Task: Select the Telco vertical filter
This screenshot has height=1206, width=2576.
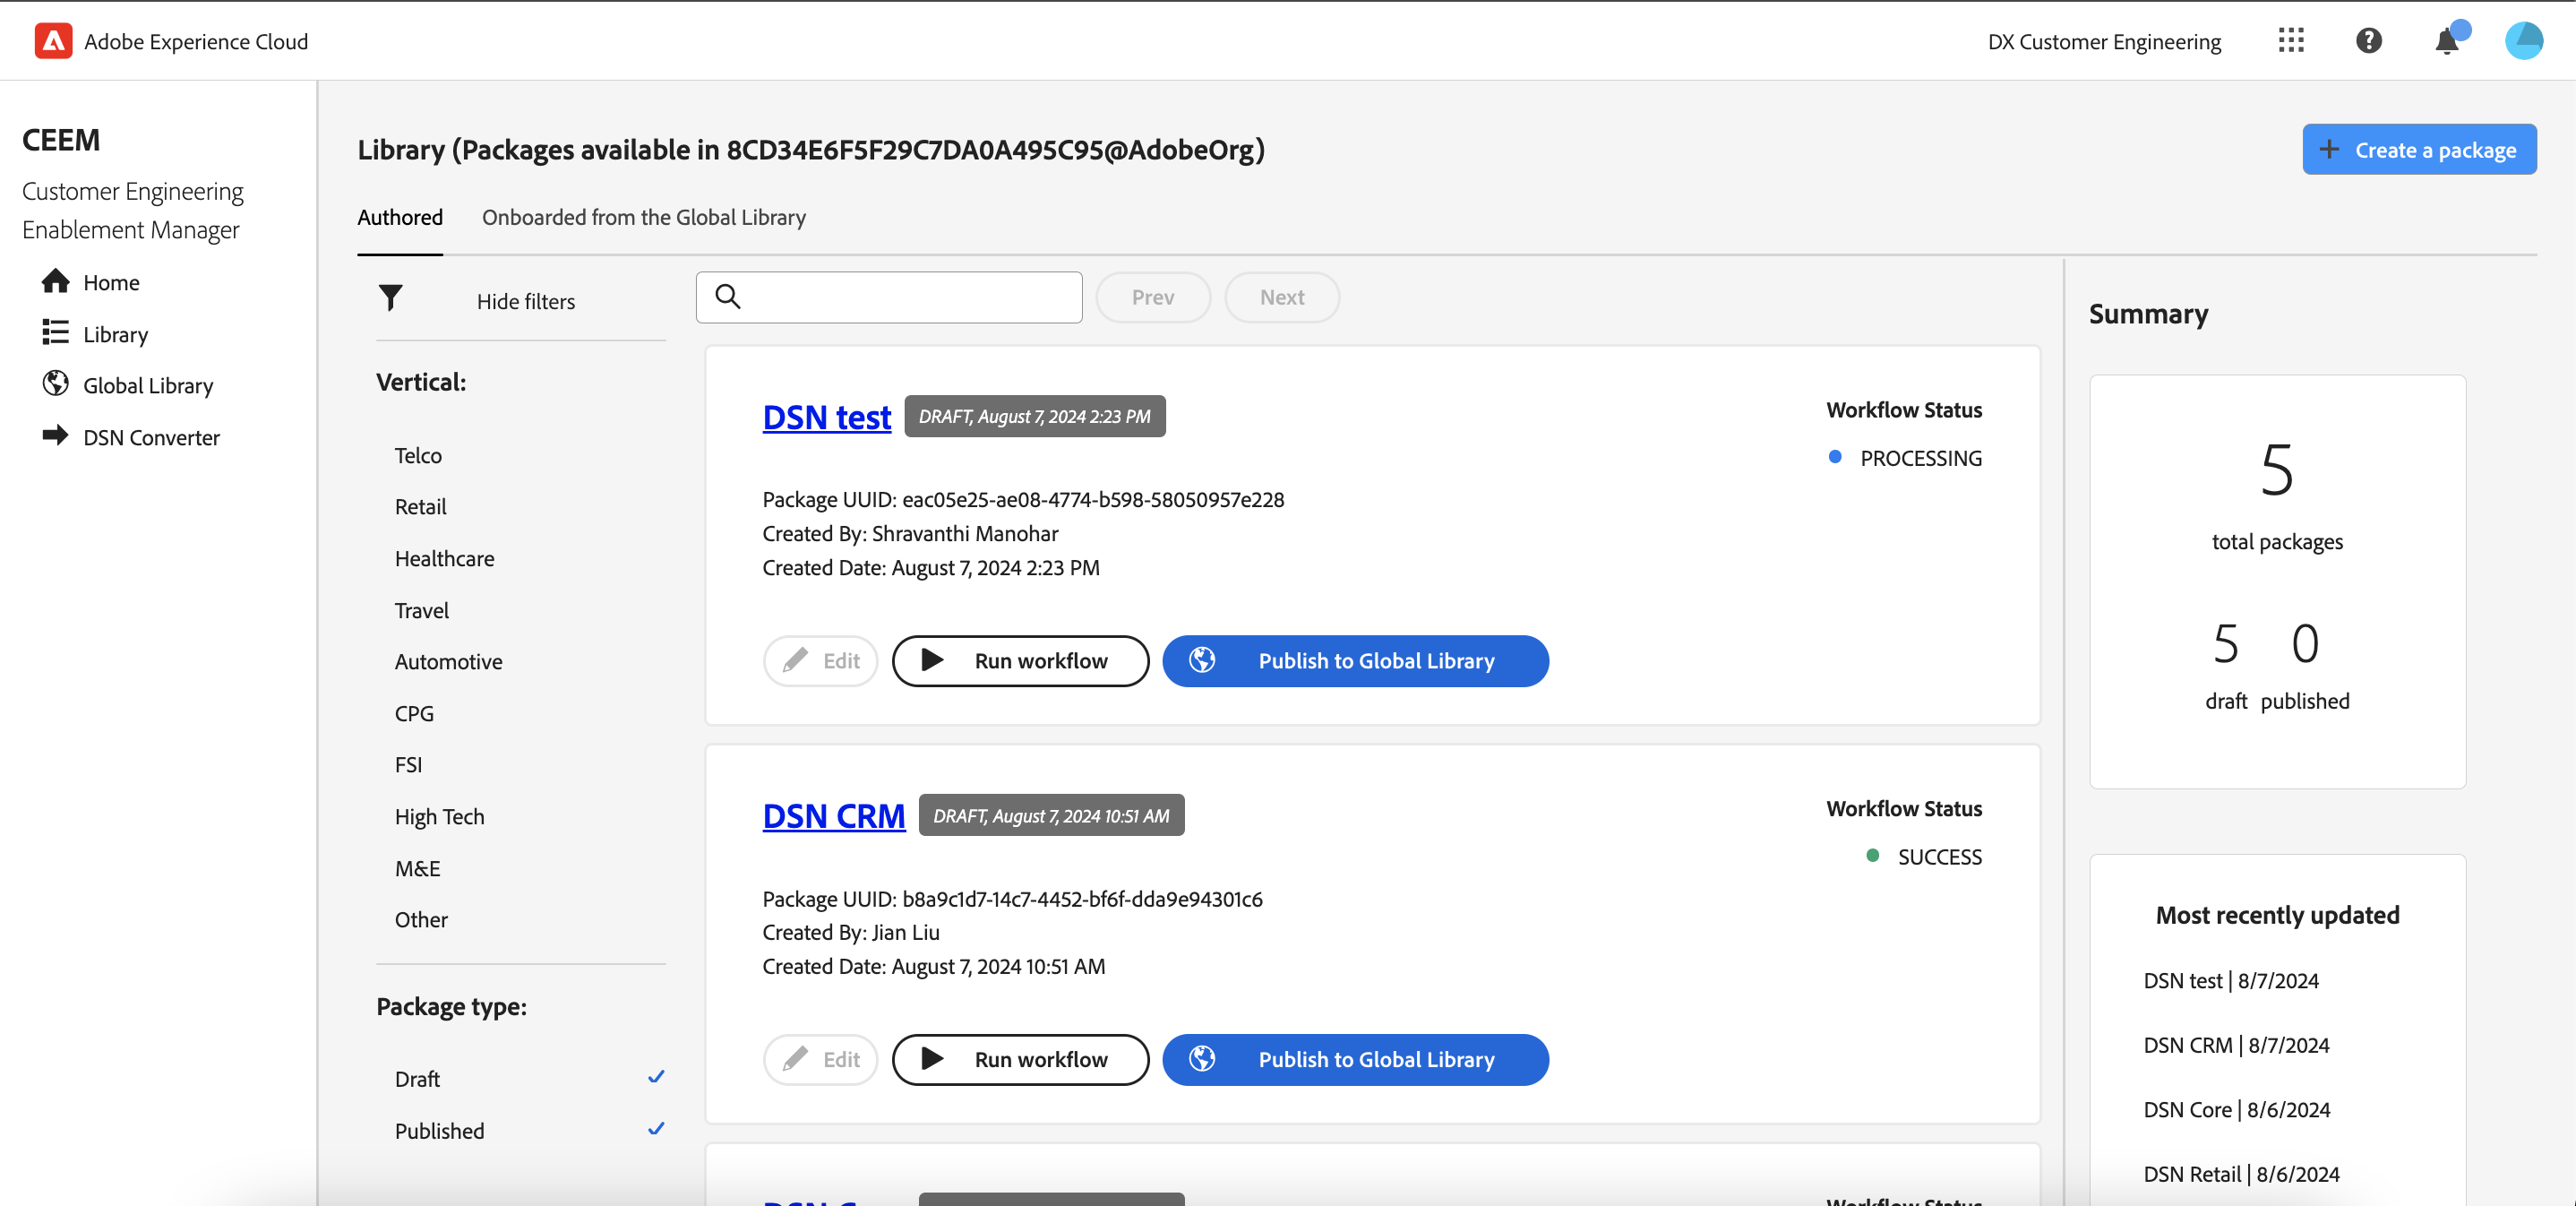Action: pos(418,455)
